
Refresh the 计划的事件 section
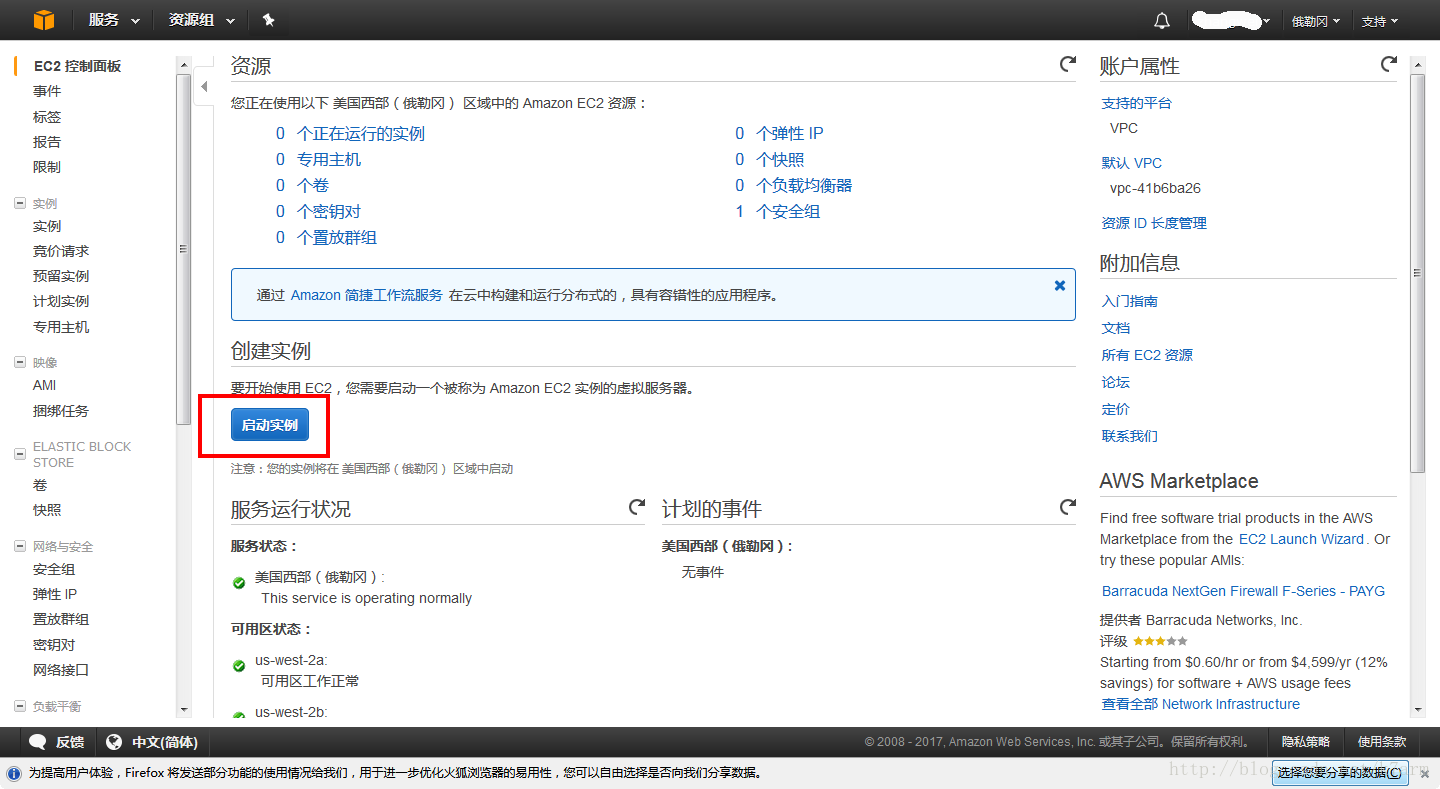tap(1068, 507)
